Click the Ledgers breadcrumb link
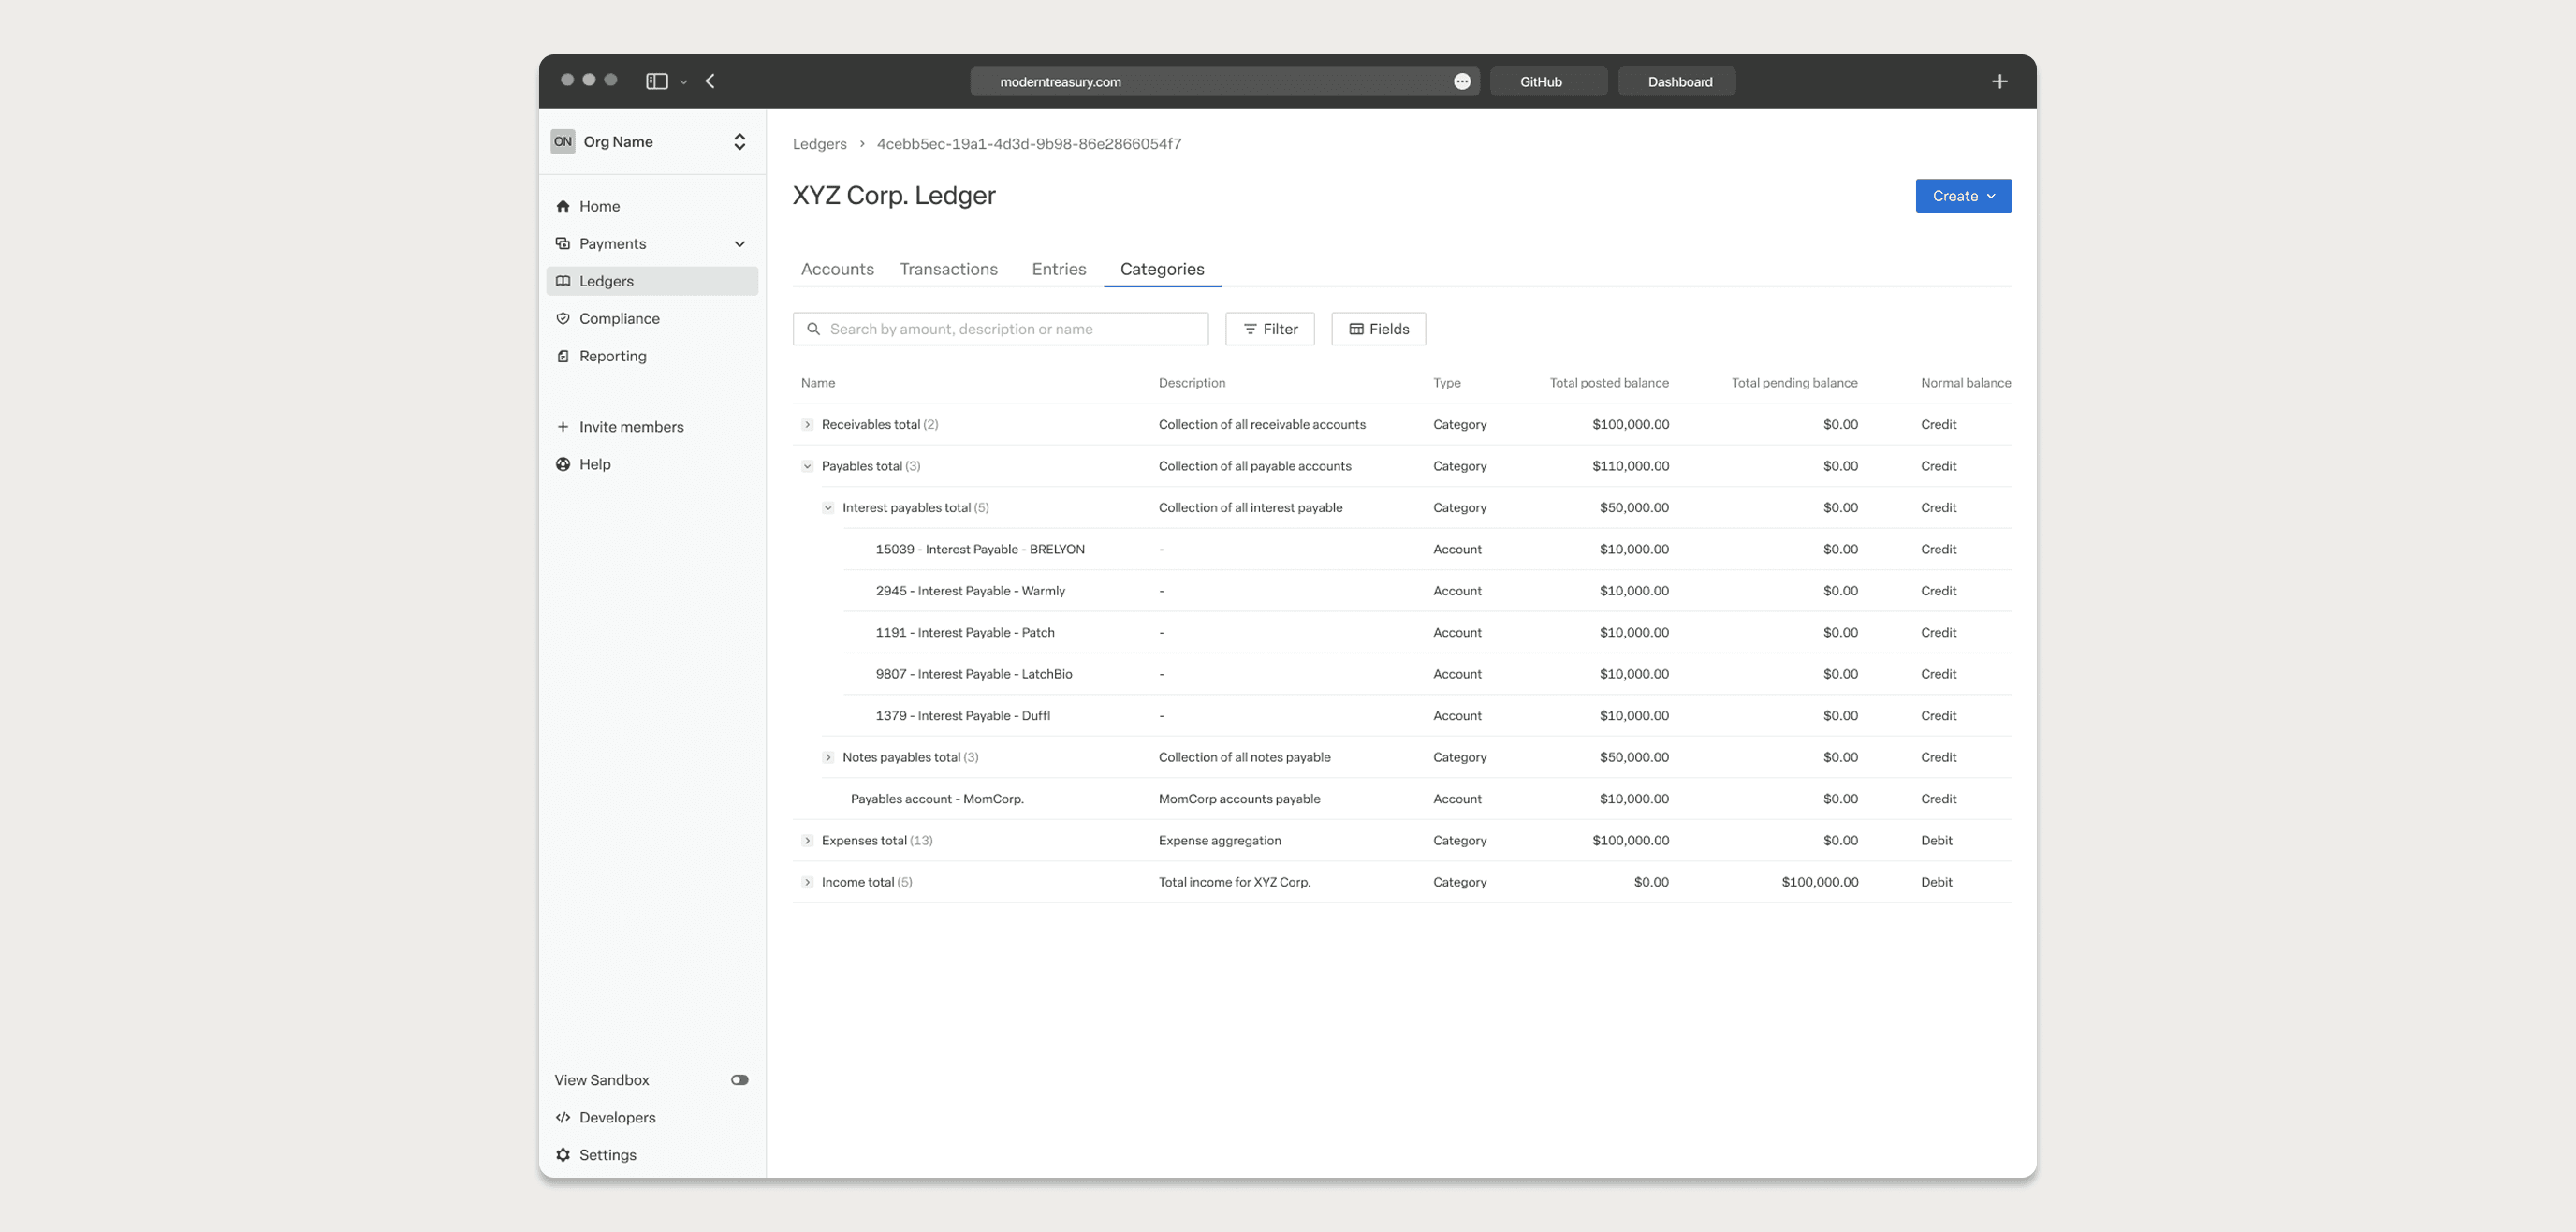The height and width of the screenshot is (1232, 2576). tap(819, 144)
